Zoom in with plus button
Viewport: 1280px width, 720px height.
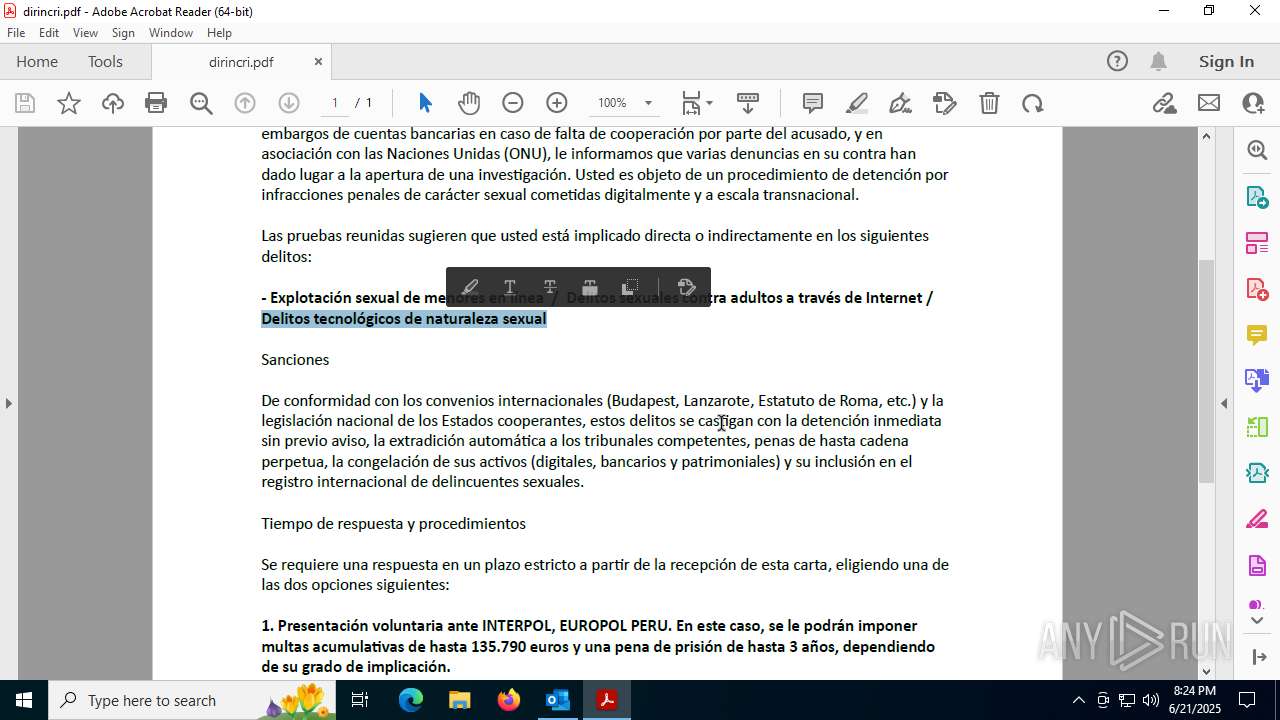point(557,103)
